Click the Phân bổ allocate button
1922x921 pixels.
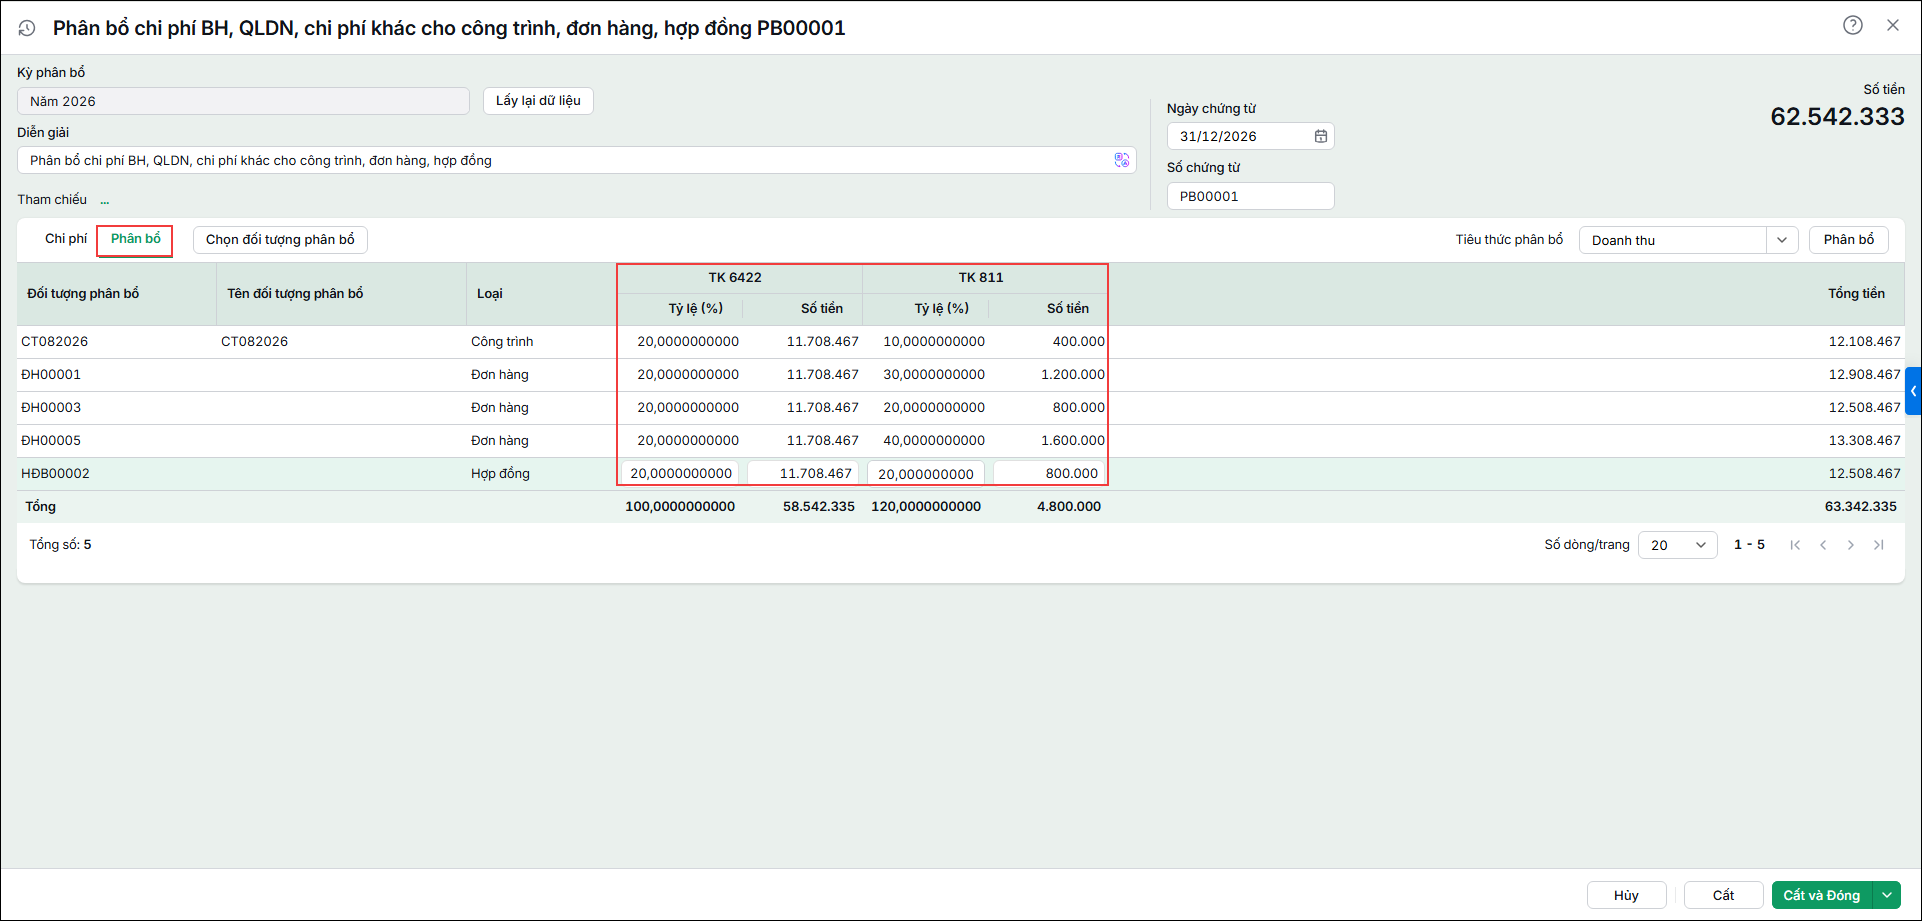1849,240
